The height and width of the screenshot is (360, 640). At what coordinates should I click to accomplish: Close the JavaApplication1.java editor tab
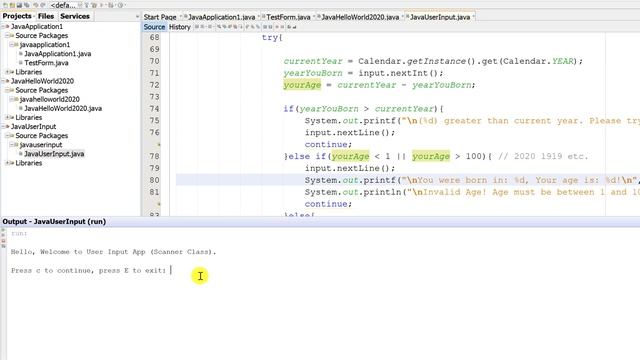point(259,17)
